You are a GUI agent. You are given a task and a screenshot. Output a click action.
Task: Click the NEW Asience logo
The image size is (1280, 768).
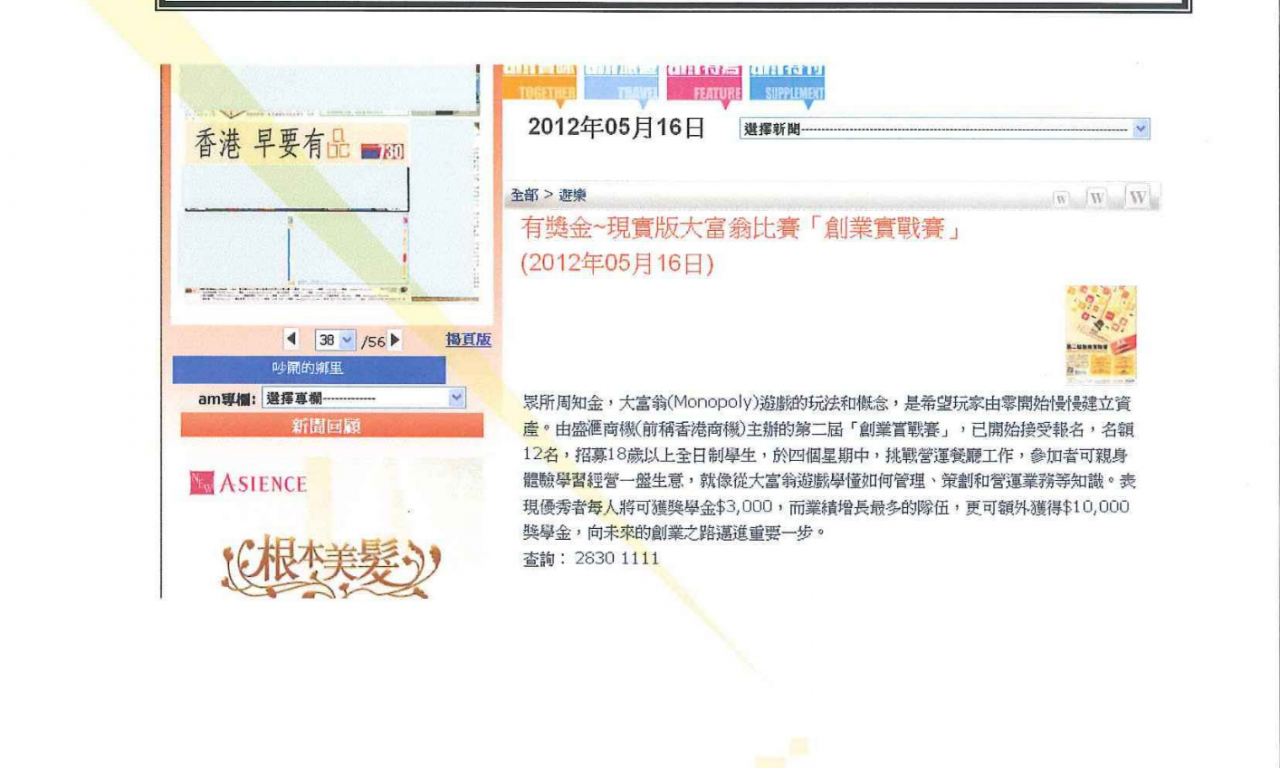(x=247, y=484)
